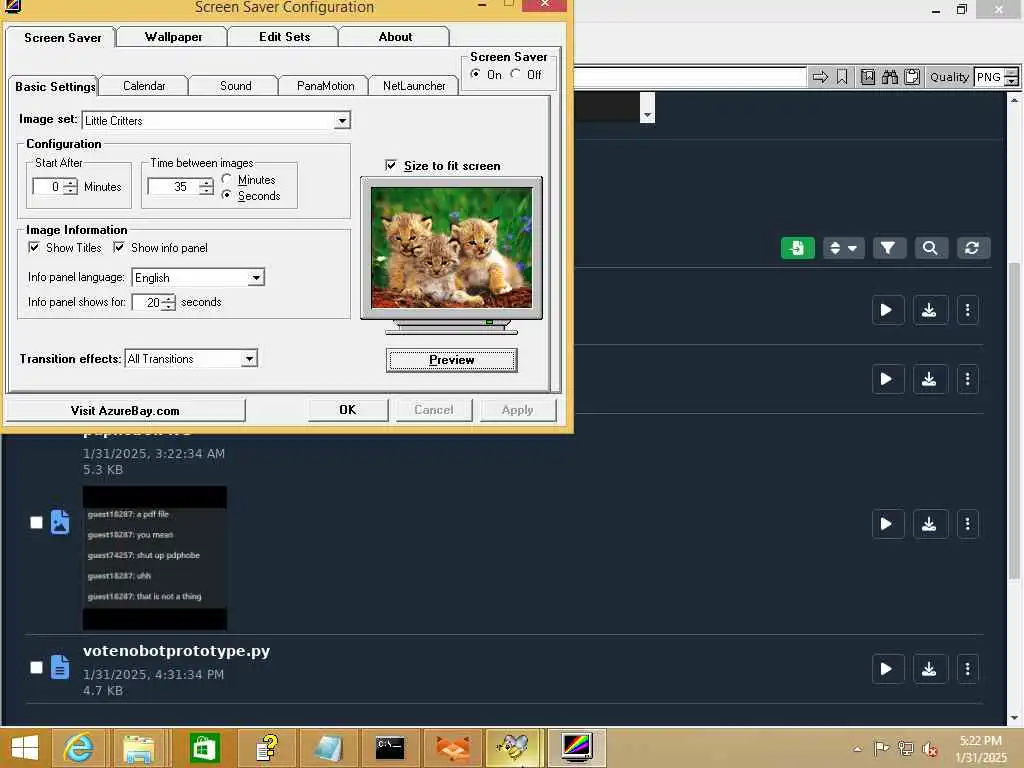Switch to the Wallpaper tab
Viewport: 1024px width, 768px height.
click(x=173, y=37)
